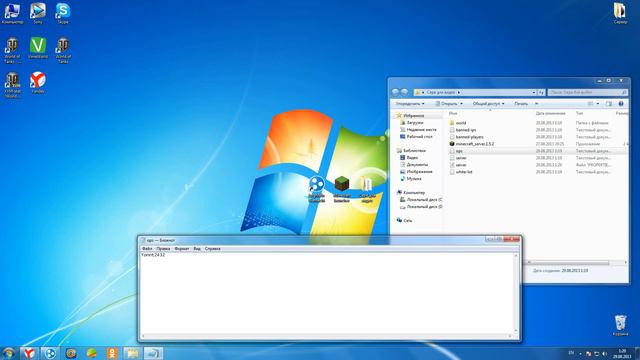
Task: Change view with Explorer view icon
Action: tap(591, 104)
